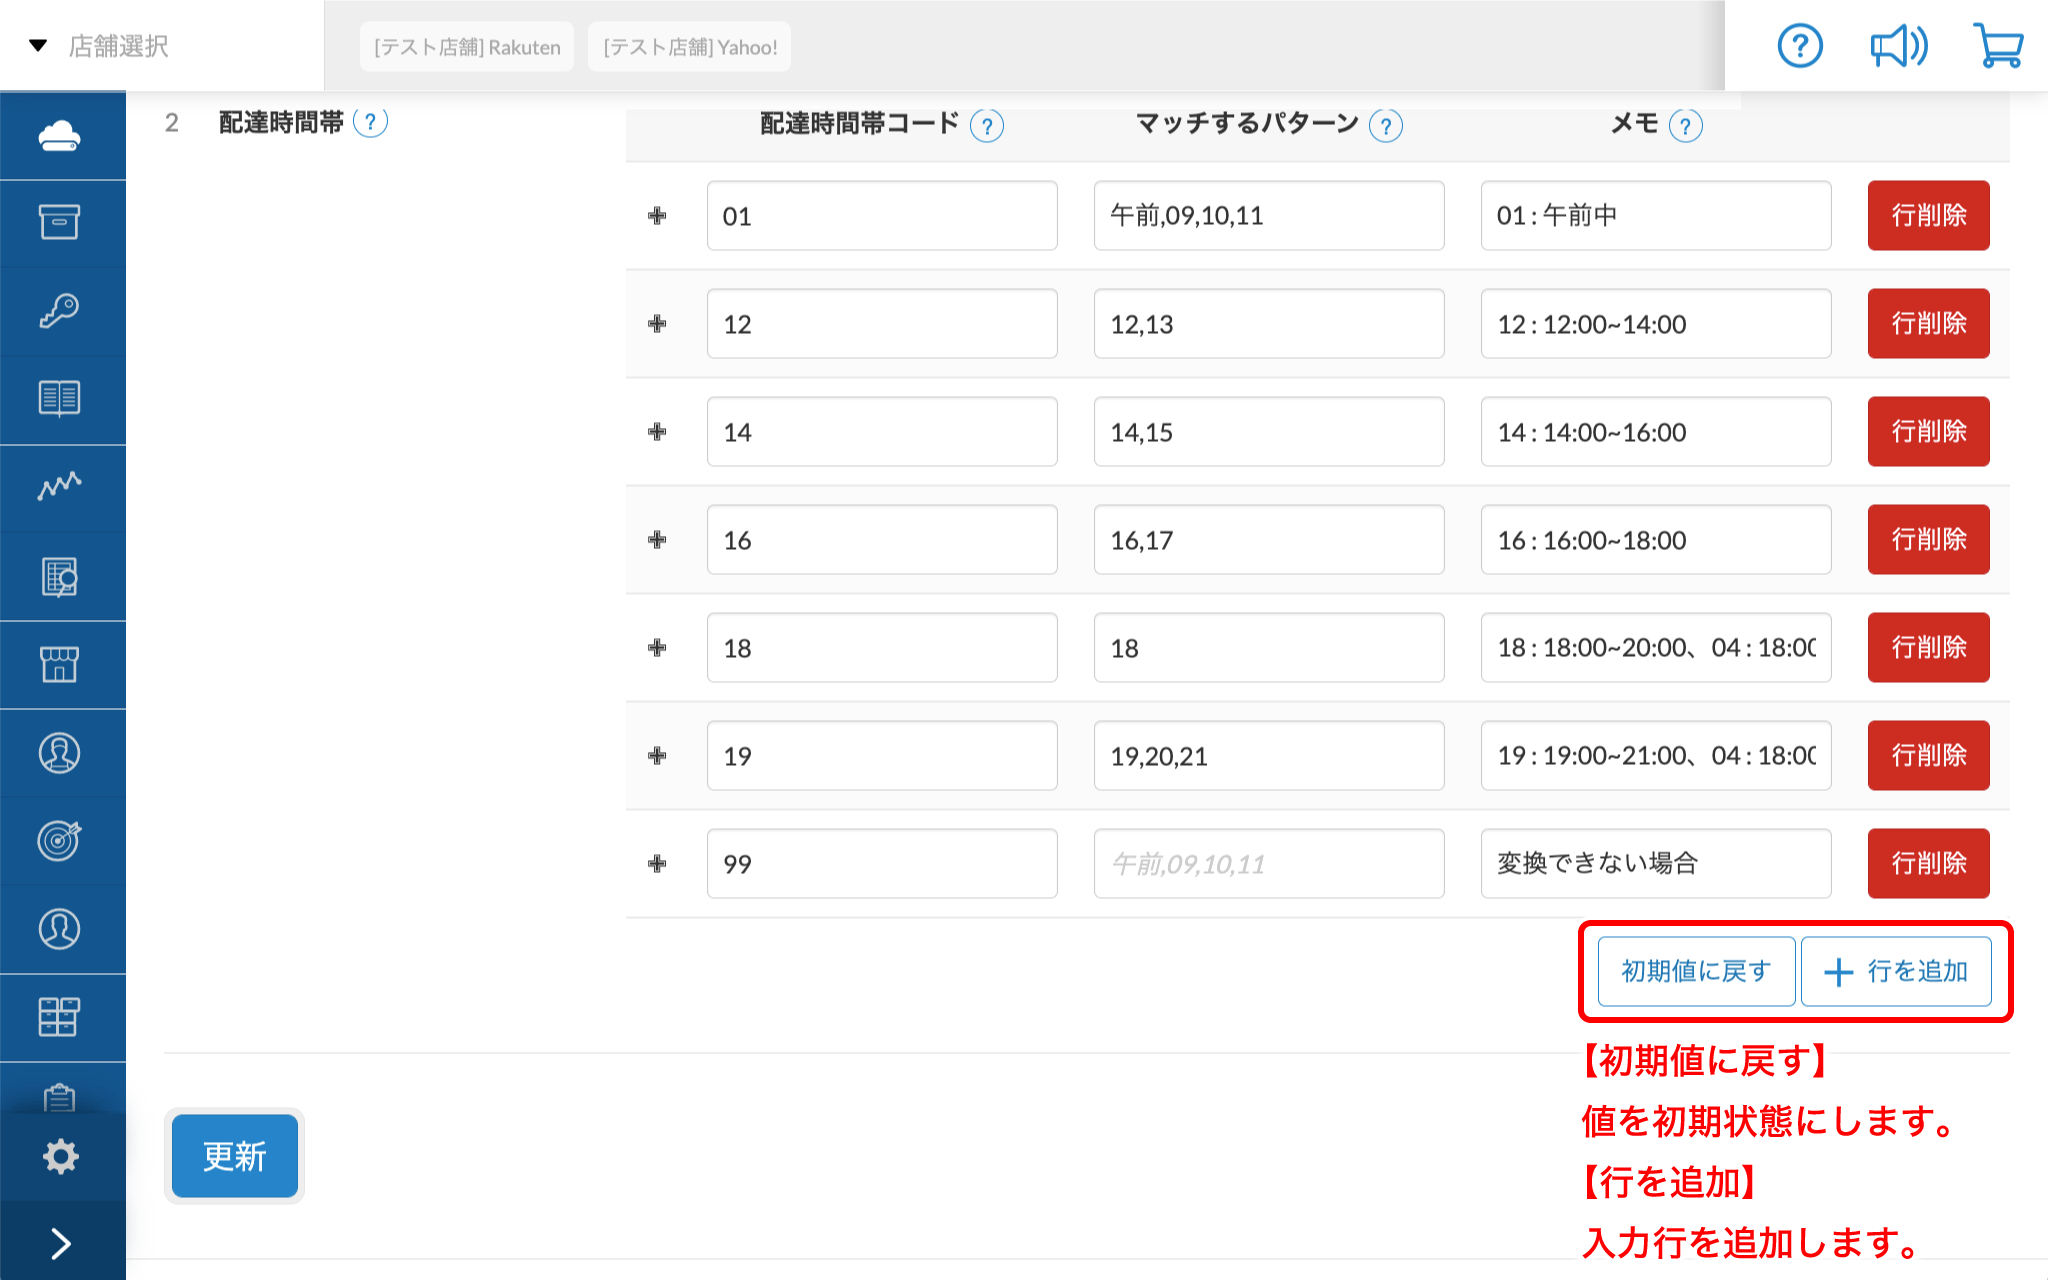Switch to the [テスト店舗] Rakuten tab

point(466,46)
